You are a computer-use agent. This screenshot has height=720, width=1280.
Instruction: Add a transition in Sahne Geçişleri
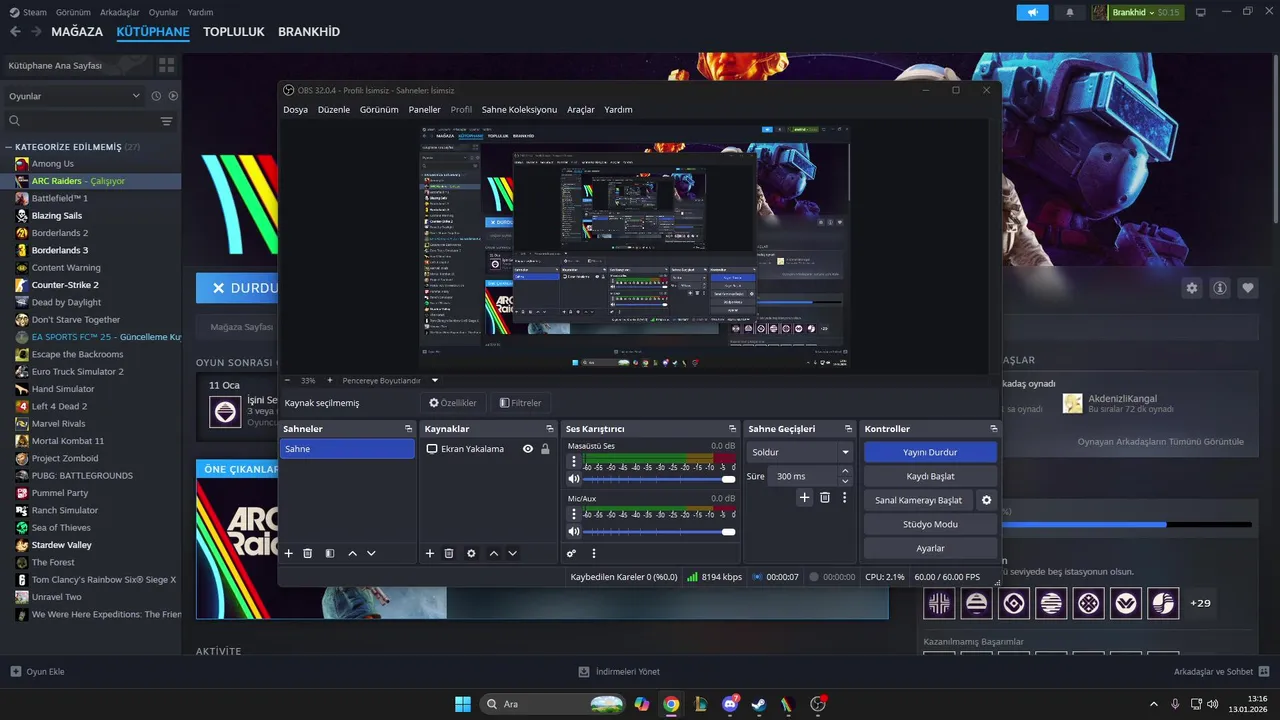point(804,497)
